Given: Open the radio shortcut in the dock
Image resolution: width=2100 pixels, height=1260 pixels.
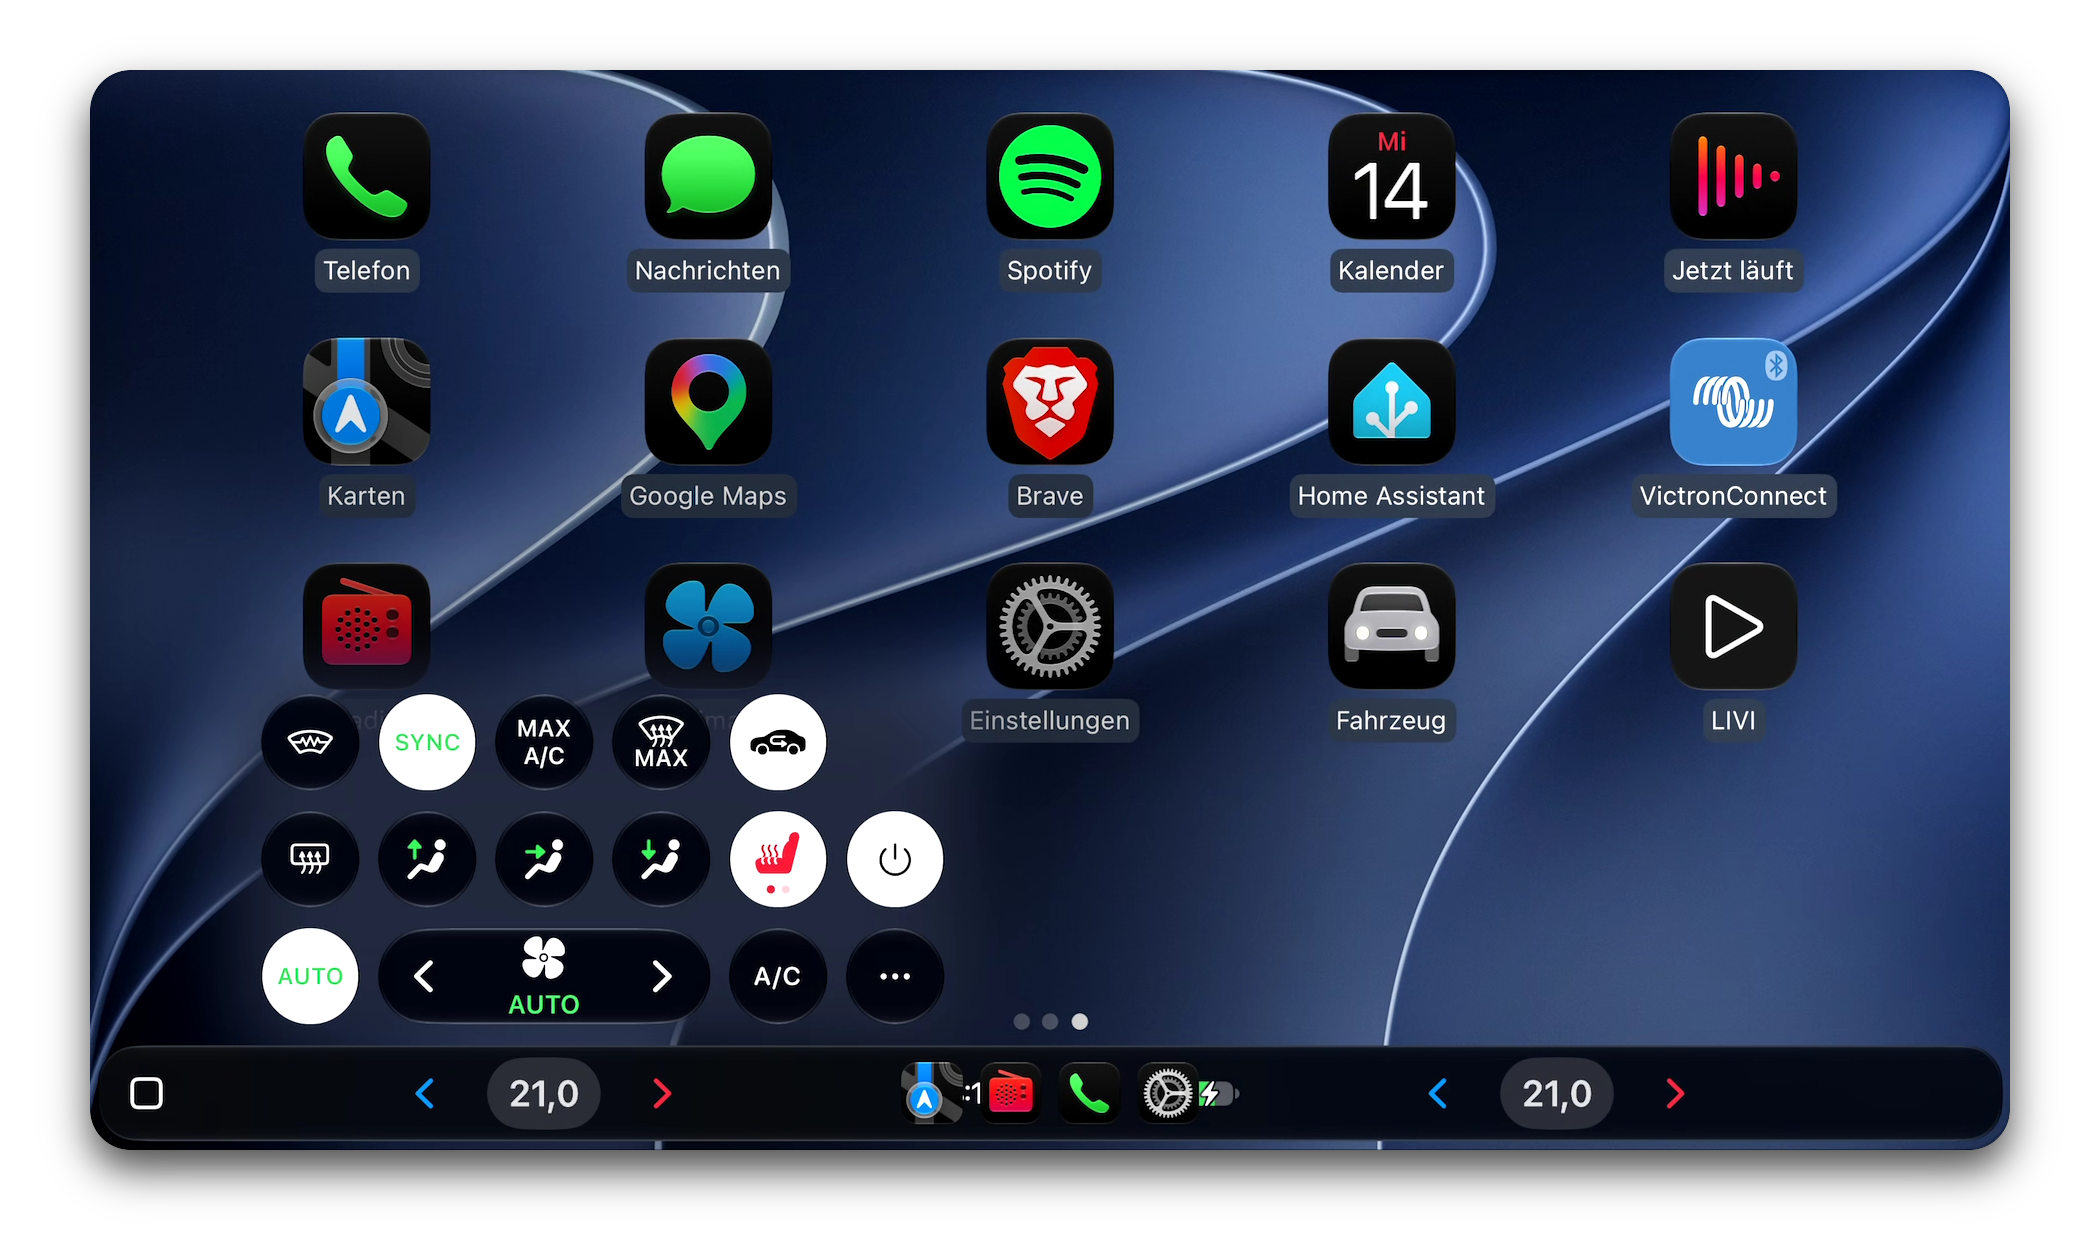Looking at the screenshot, I should (1010, 1093).
